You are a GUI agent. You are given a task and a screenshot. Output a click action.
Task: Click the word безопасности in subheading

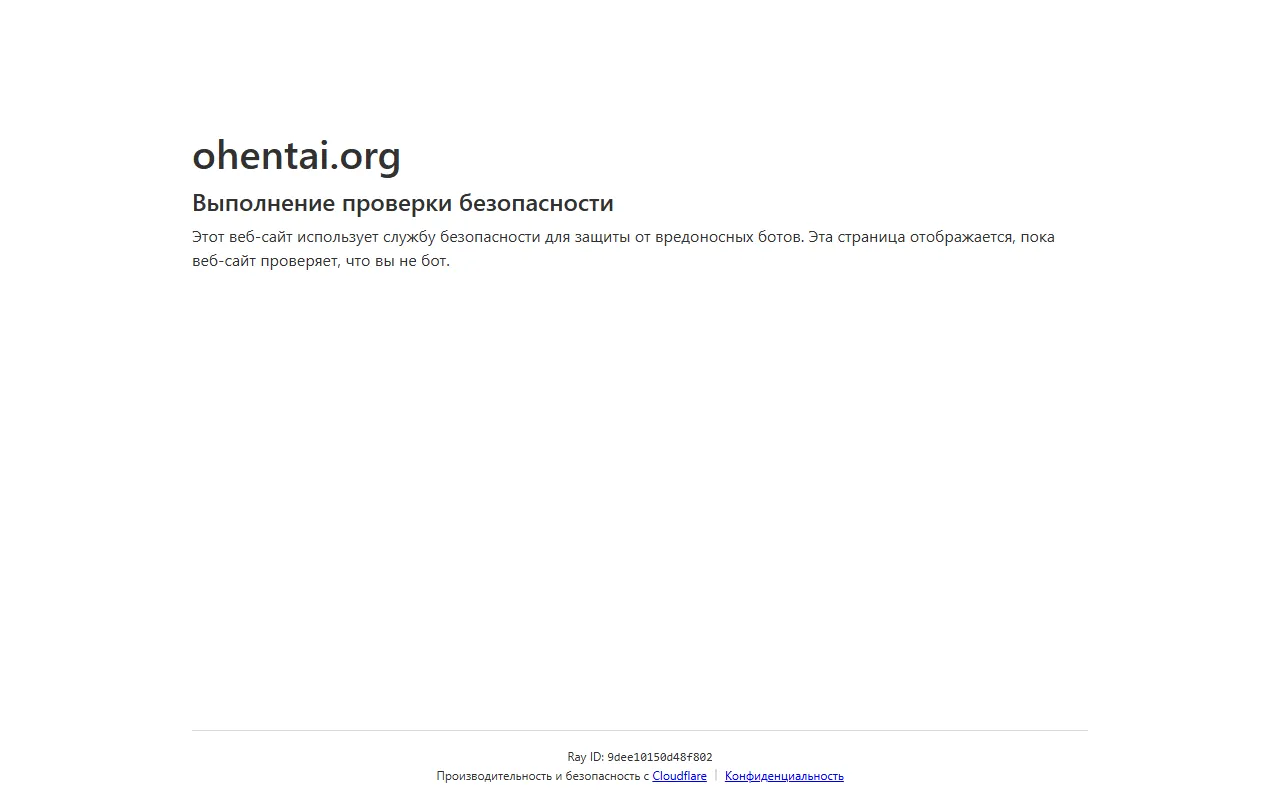click(536, 203)
